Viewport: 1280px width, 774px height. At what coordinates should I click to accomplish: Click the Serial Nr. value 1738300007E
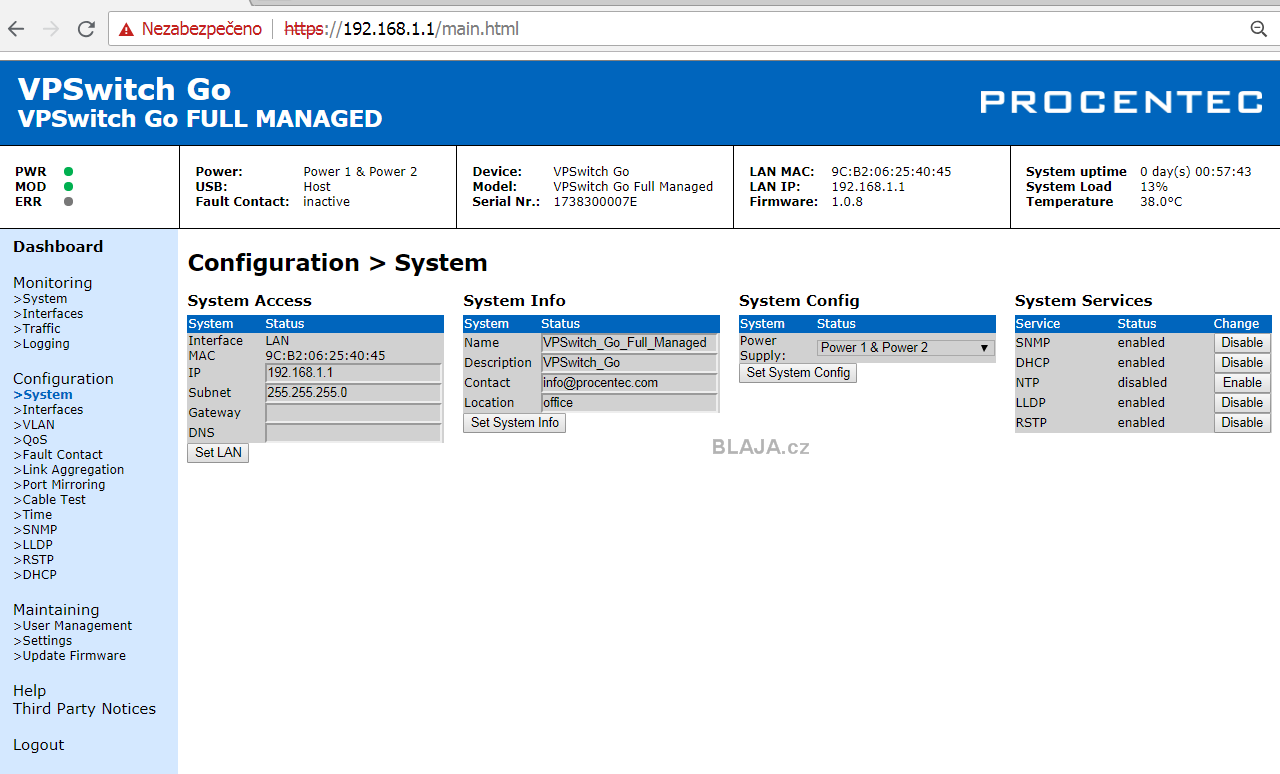pos(595,202)
